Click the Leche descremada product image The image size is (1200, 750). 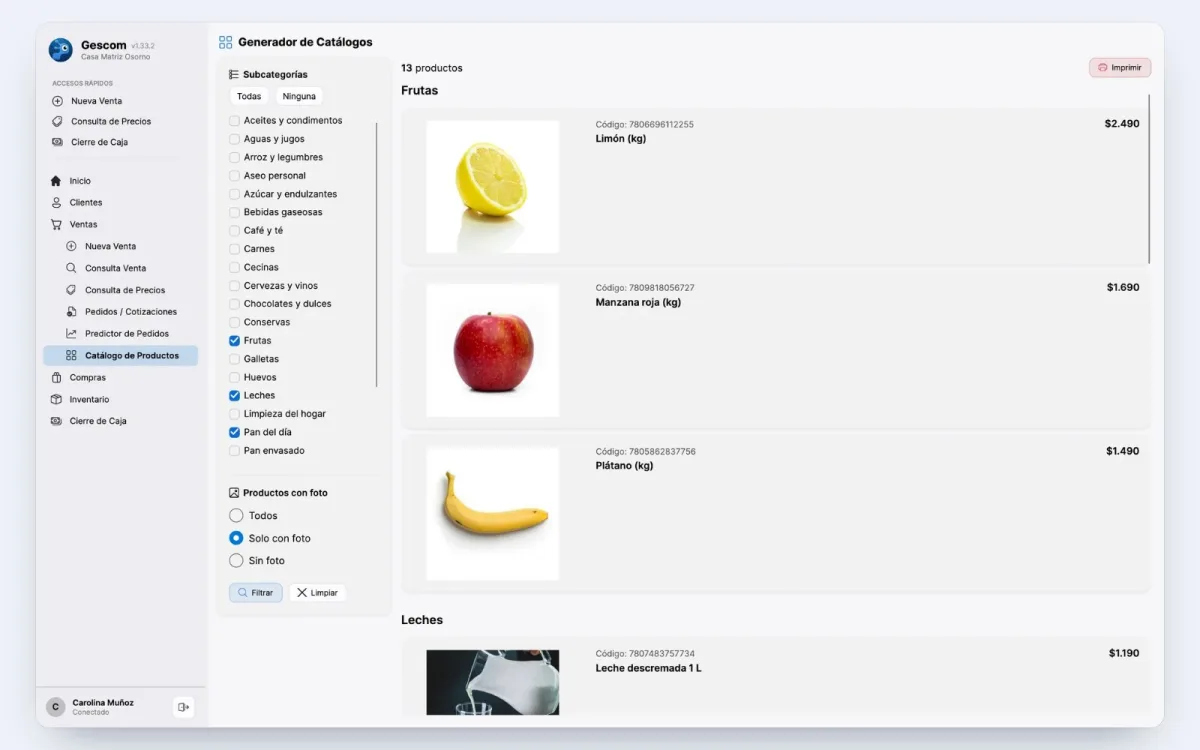coord(492,682)
